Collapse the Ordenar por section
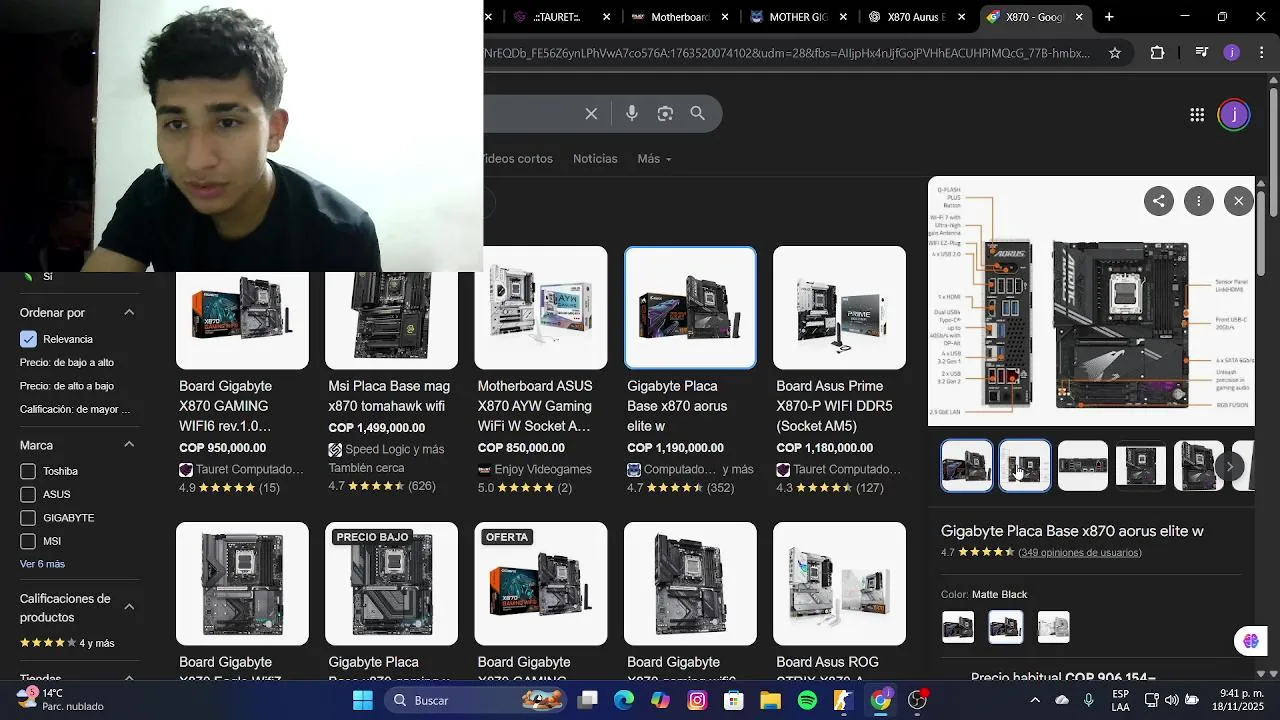 pos(129,312)
